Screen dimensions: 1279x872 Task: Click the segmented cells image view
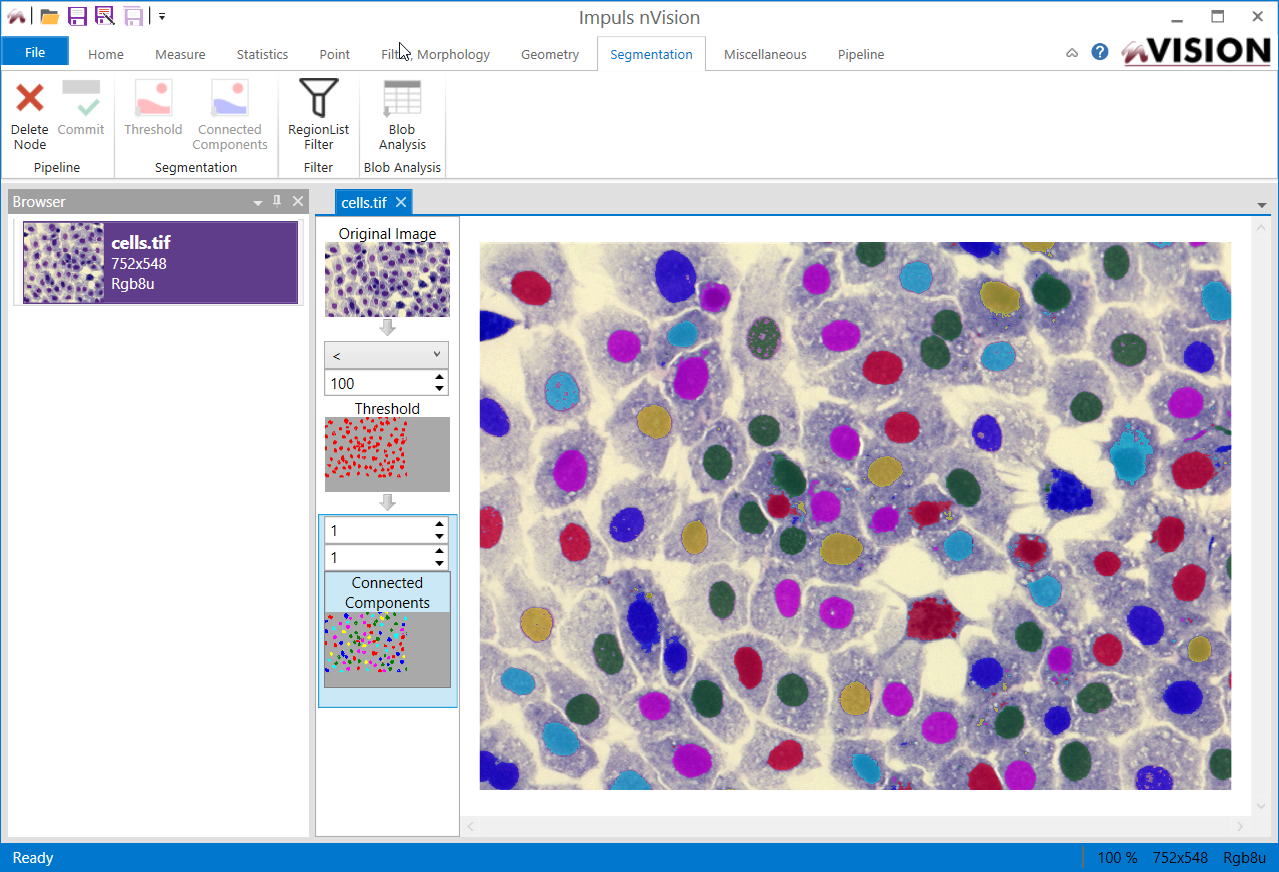point(855,516)
